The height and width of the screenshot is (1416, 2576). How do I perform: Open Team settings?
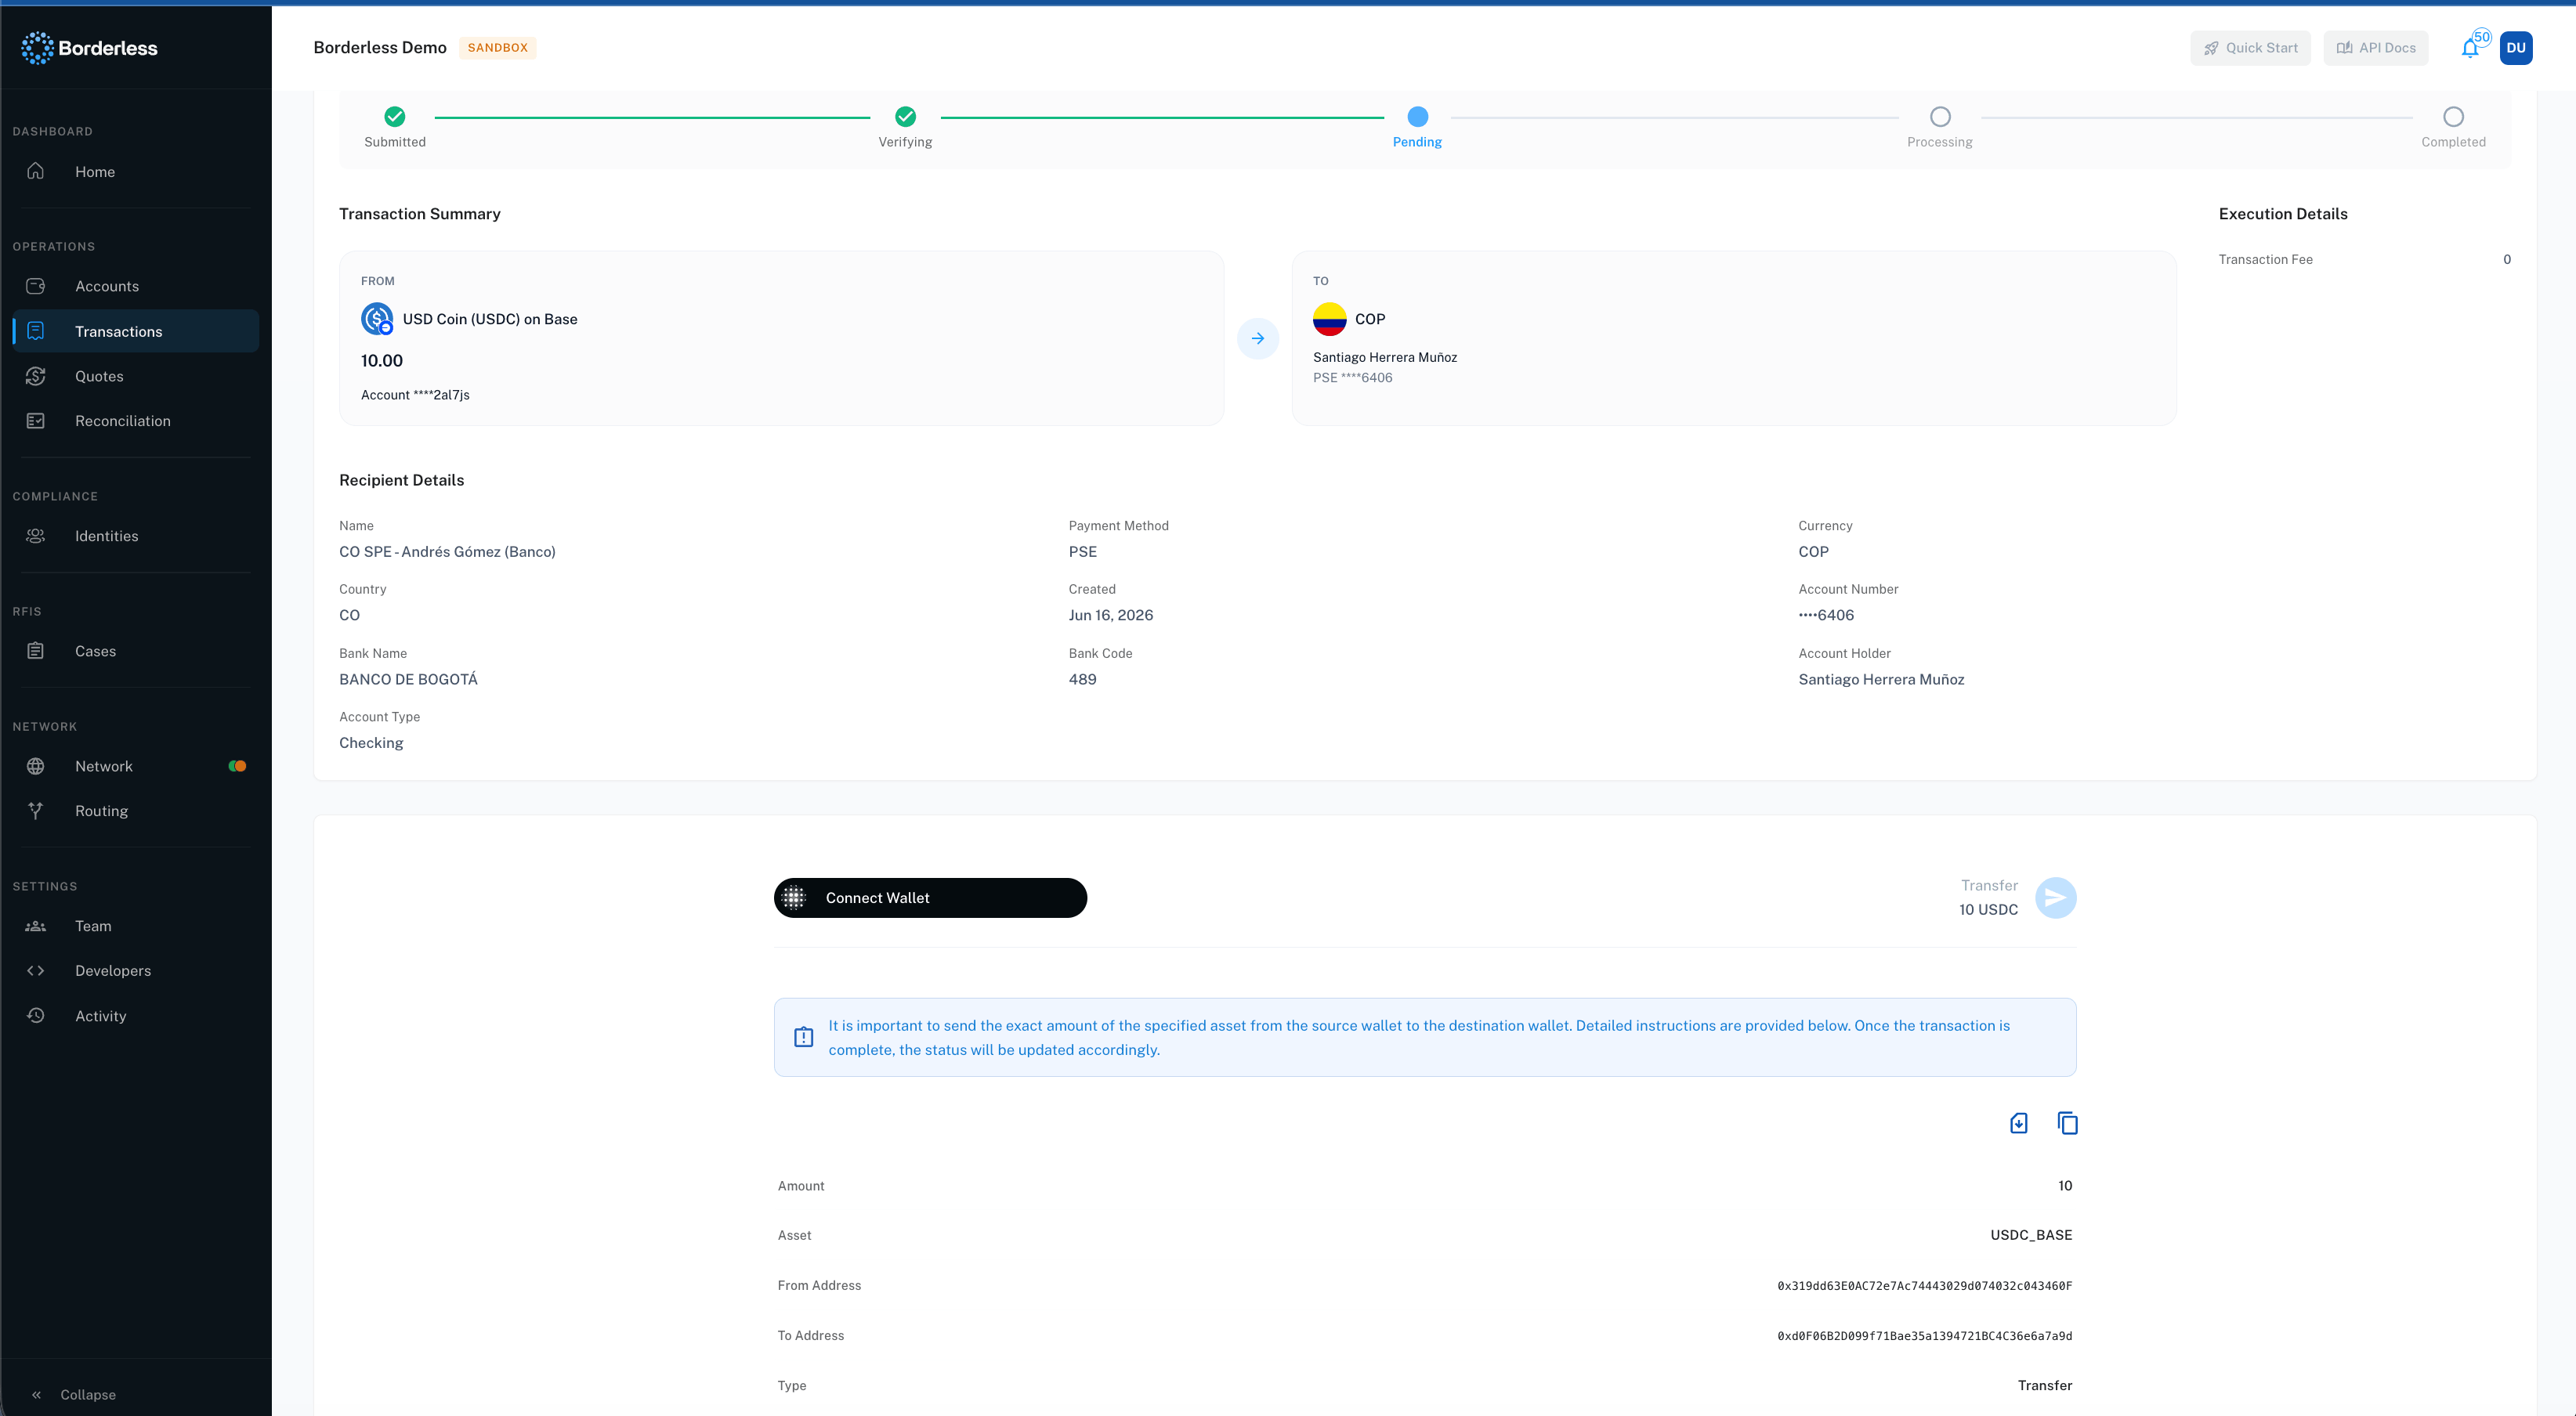click(x=135, y=926)
